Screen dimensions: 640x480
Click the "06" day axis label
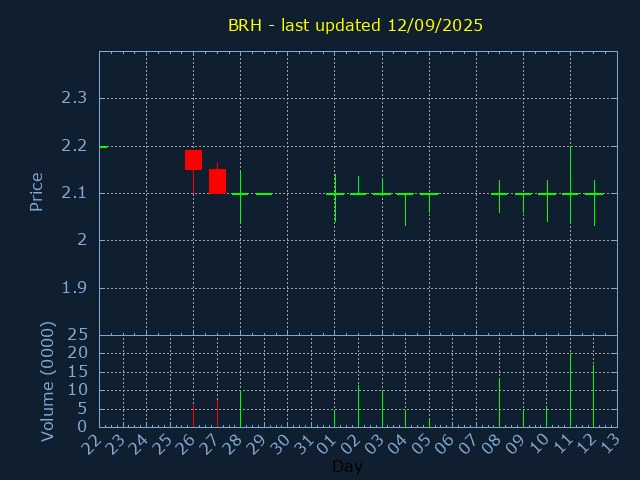[x=446, y=444]
